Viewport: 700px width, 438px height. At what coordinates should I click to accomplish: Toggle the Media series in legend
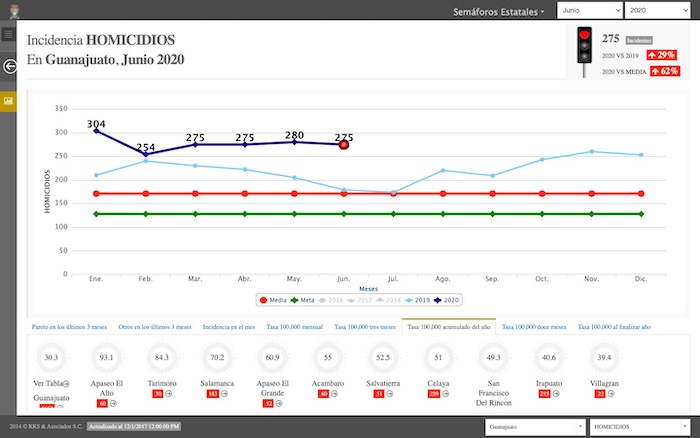click(271, 298)
